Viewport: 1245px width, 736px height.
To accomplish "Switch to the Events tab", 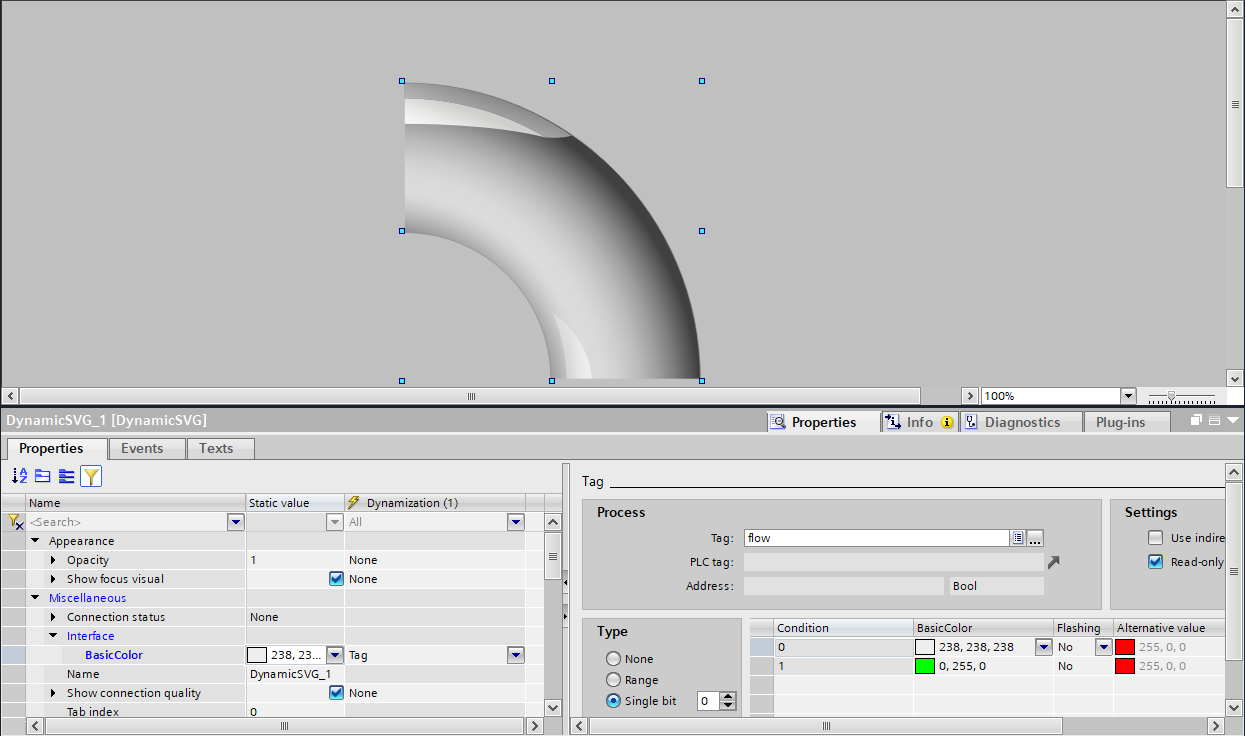I will point(142,448).
